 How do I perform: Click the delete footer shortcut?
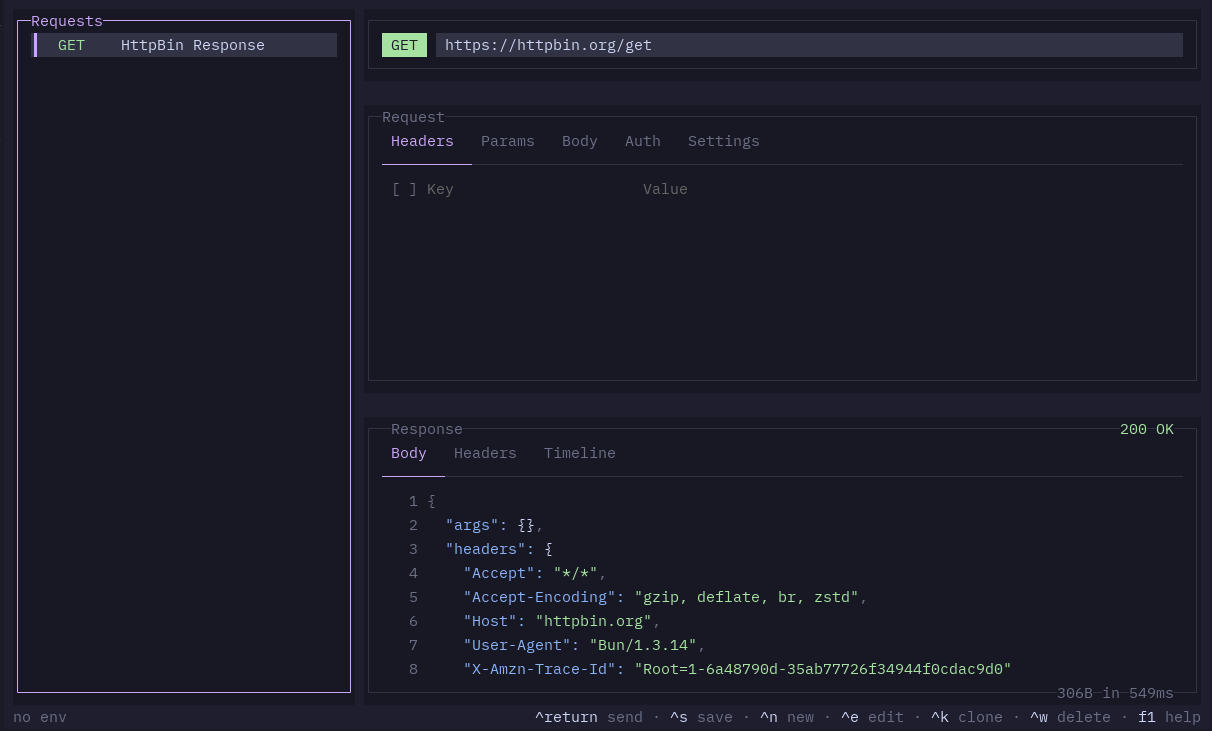click(x=1070, y=717)
